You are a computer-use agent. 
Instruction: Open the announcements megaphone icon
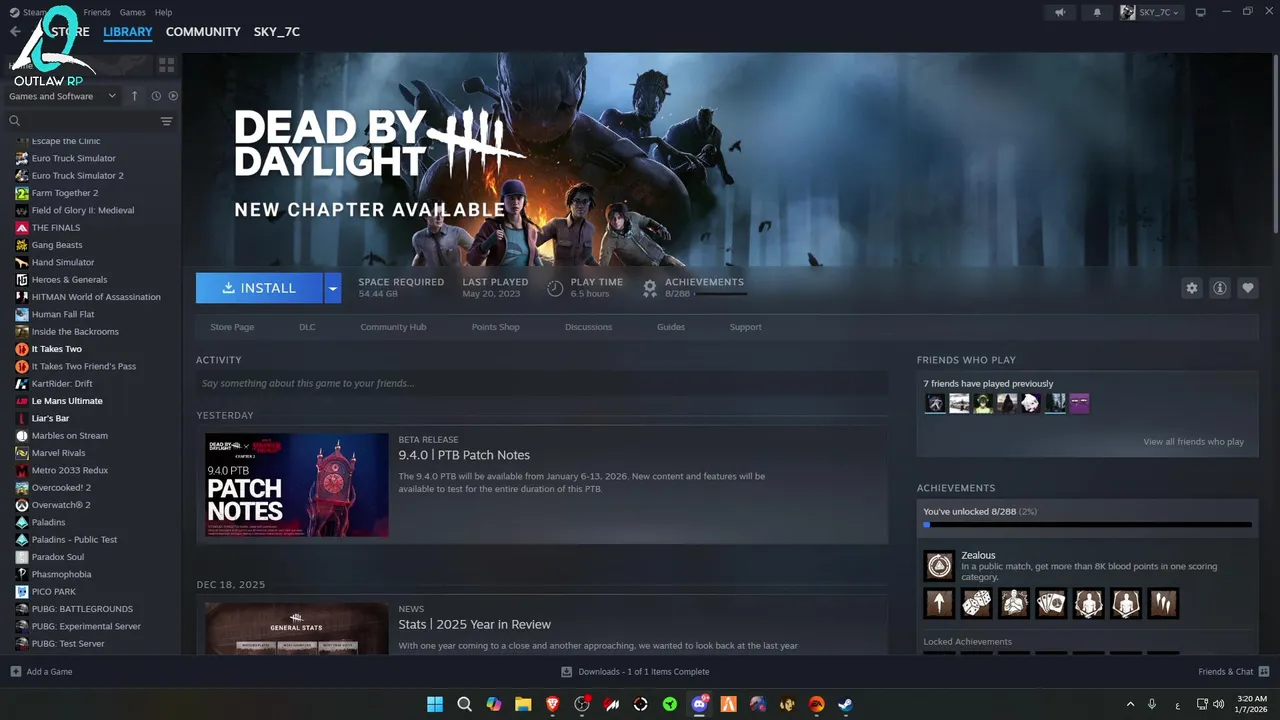click(1061, 12)
